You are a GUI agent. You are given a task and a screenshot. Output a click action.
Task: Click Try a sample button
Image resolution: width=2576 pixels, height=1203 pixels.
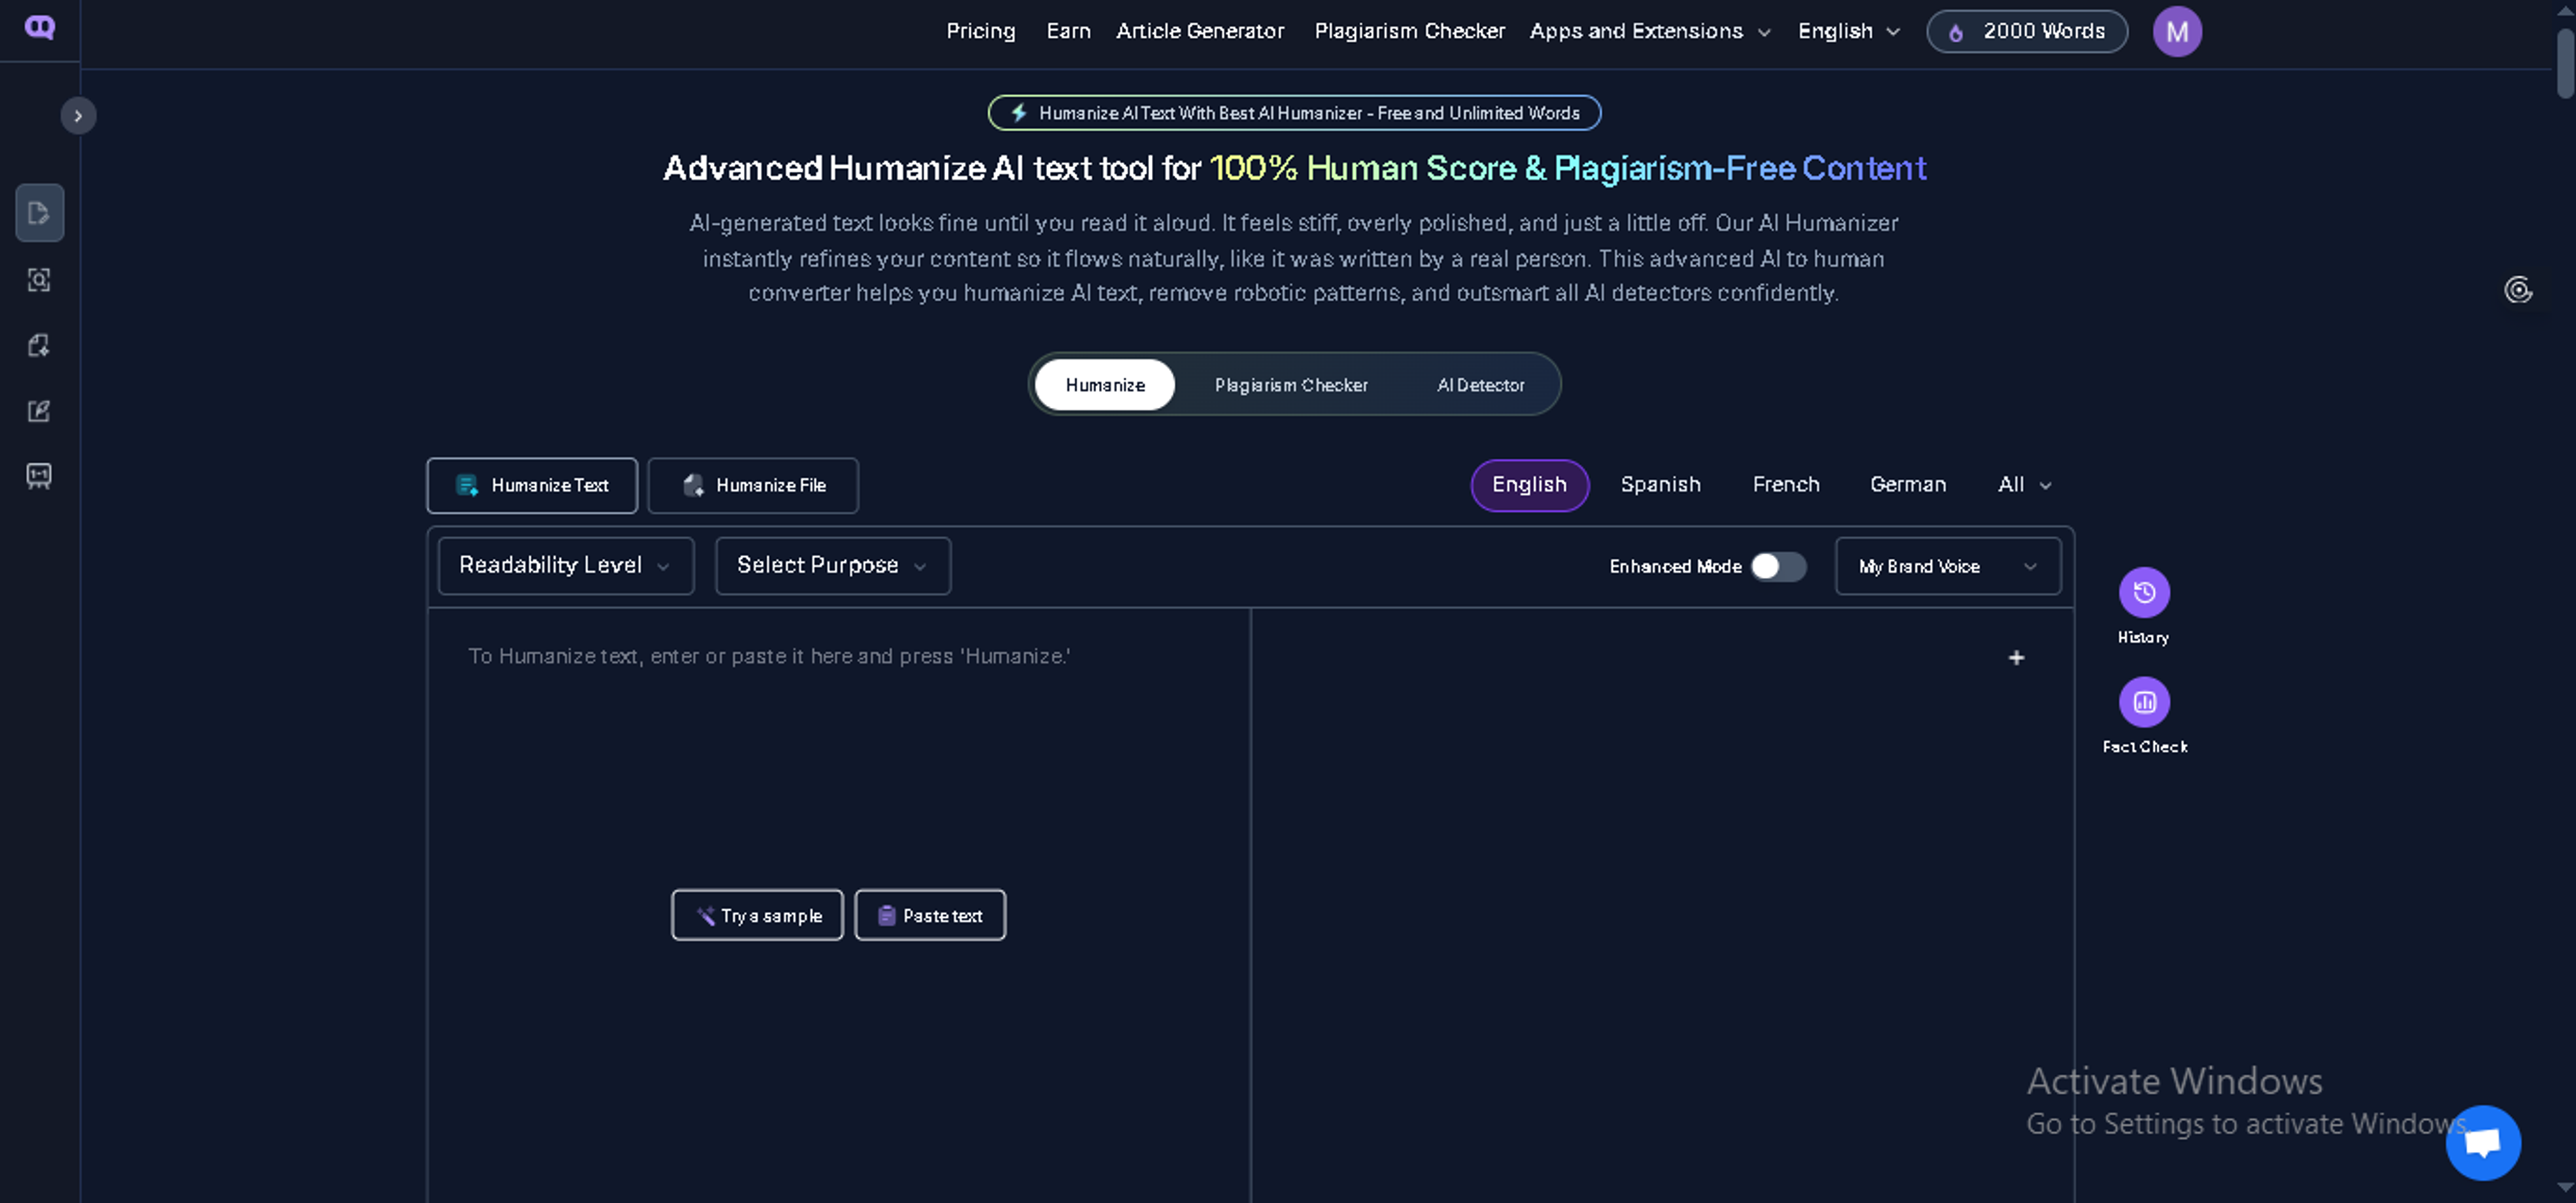point(757,915)
